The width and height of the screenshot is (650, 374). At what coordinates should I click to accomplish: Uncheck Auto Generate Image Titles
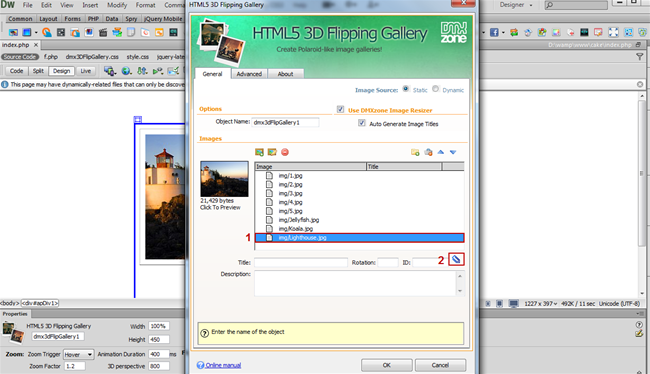(x=362, y=123)
